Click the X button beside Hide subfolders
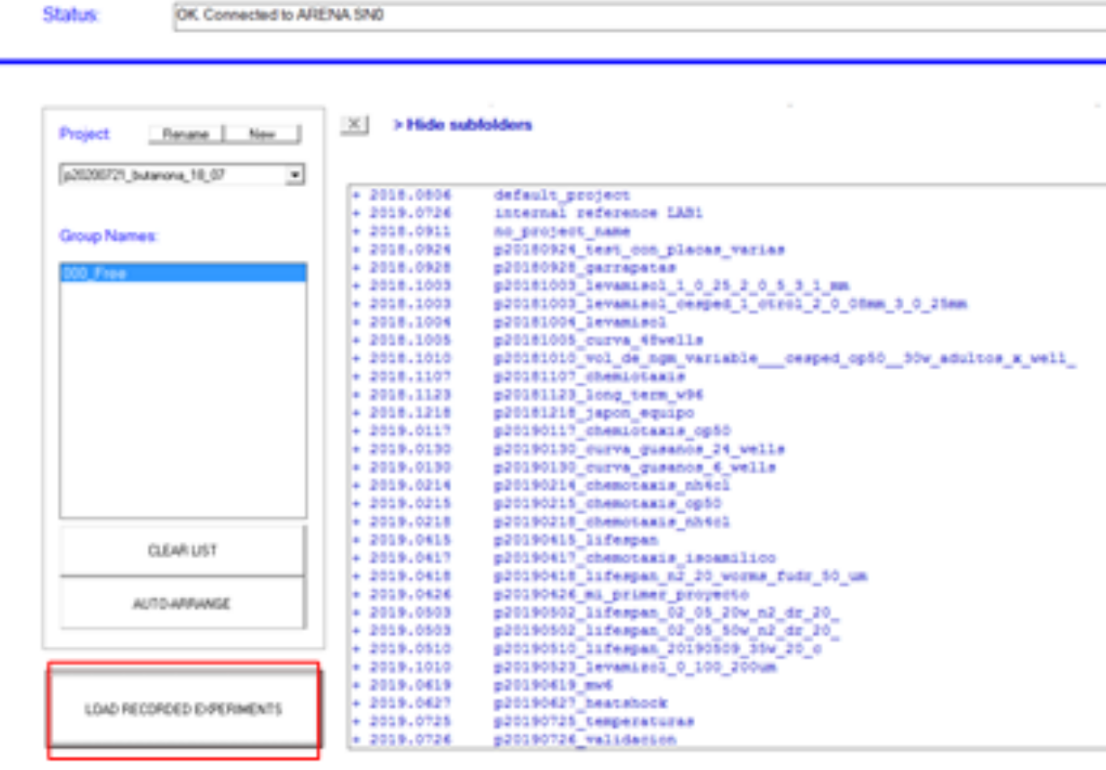This screenshot has height=770, width=1106. pos(354,125)
